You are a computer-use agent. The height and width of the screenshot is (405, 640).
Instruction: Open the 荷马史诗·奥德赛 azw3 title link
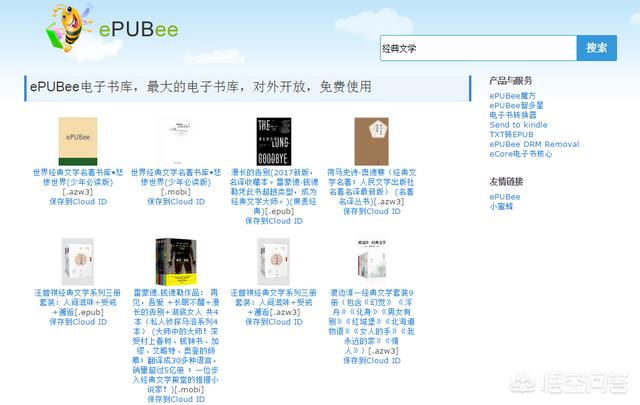[371, 187]
